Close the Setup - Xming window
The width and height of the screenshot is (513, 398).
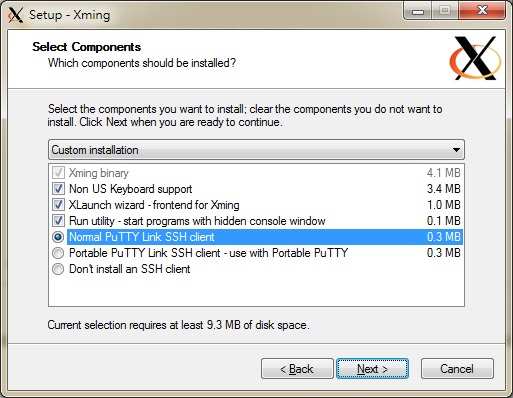[x=482, y=11]
